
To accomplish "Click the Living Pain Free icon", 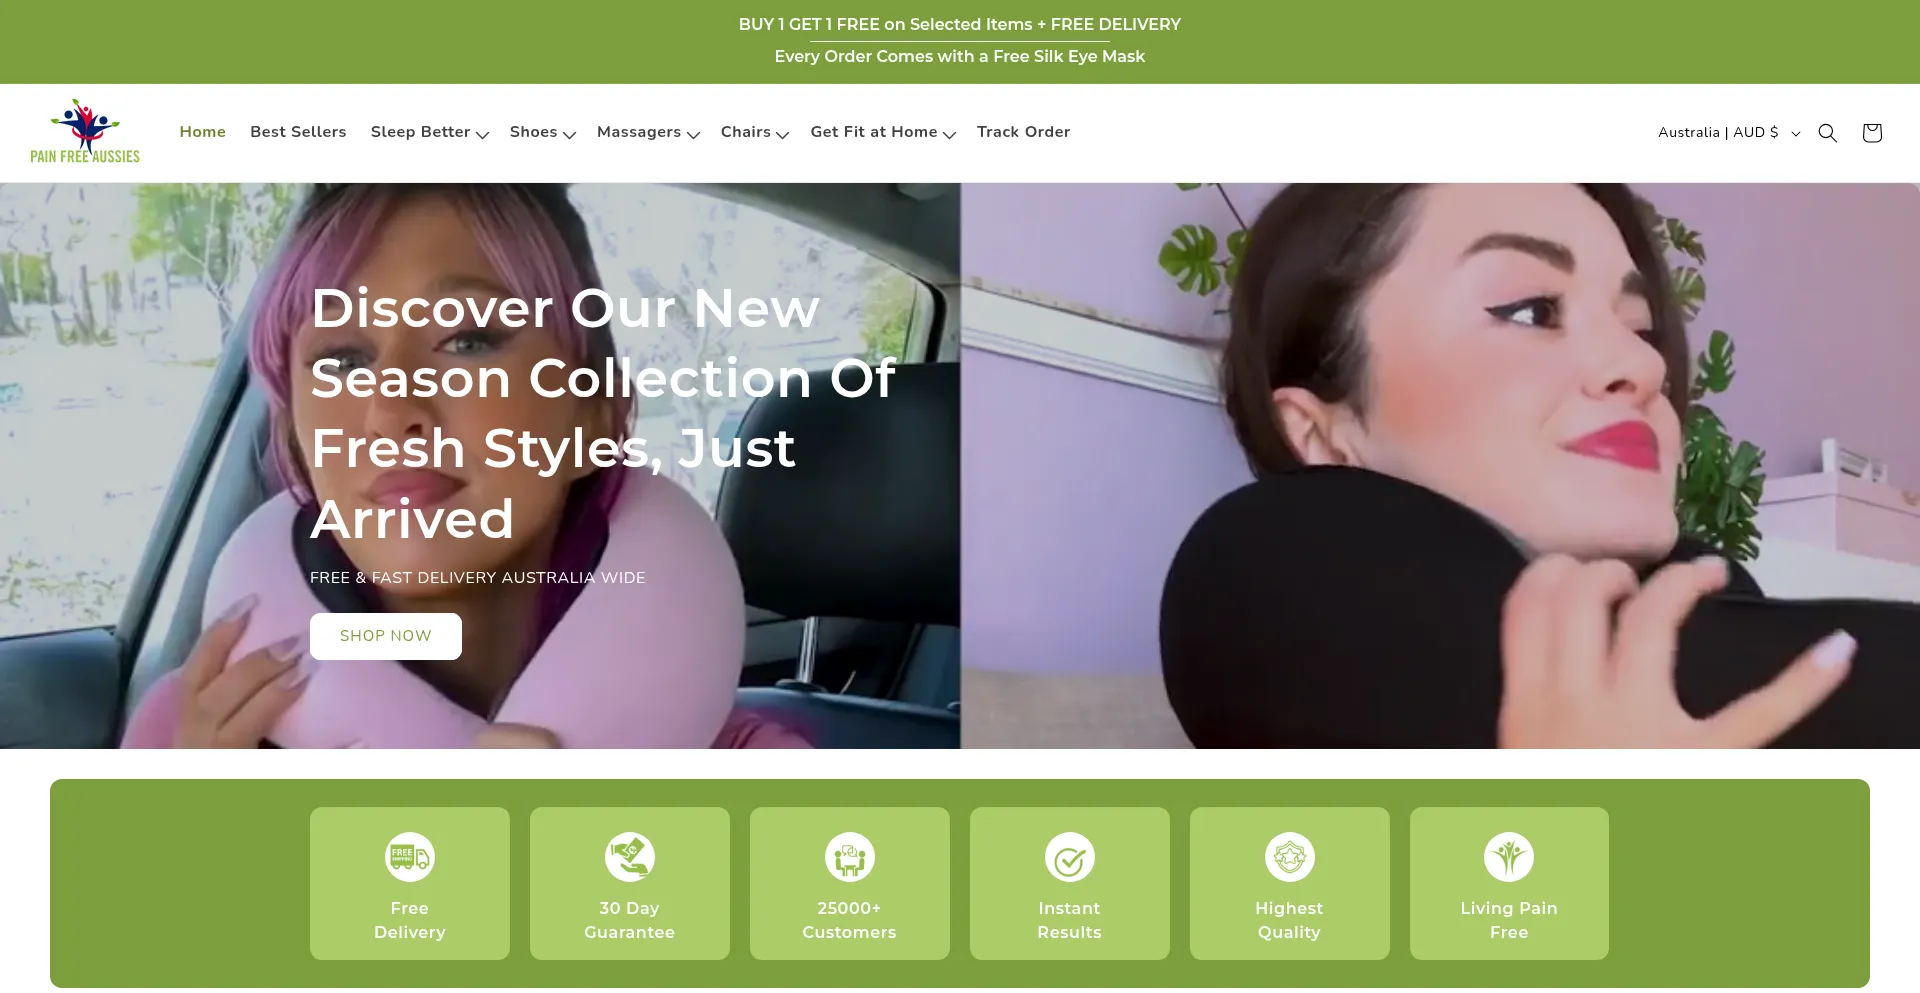I will [1509, 857].
